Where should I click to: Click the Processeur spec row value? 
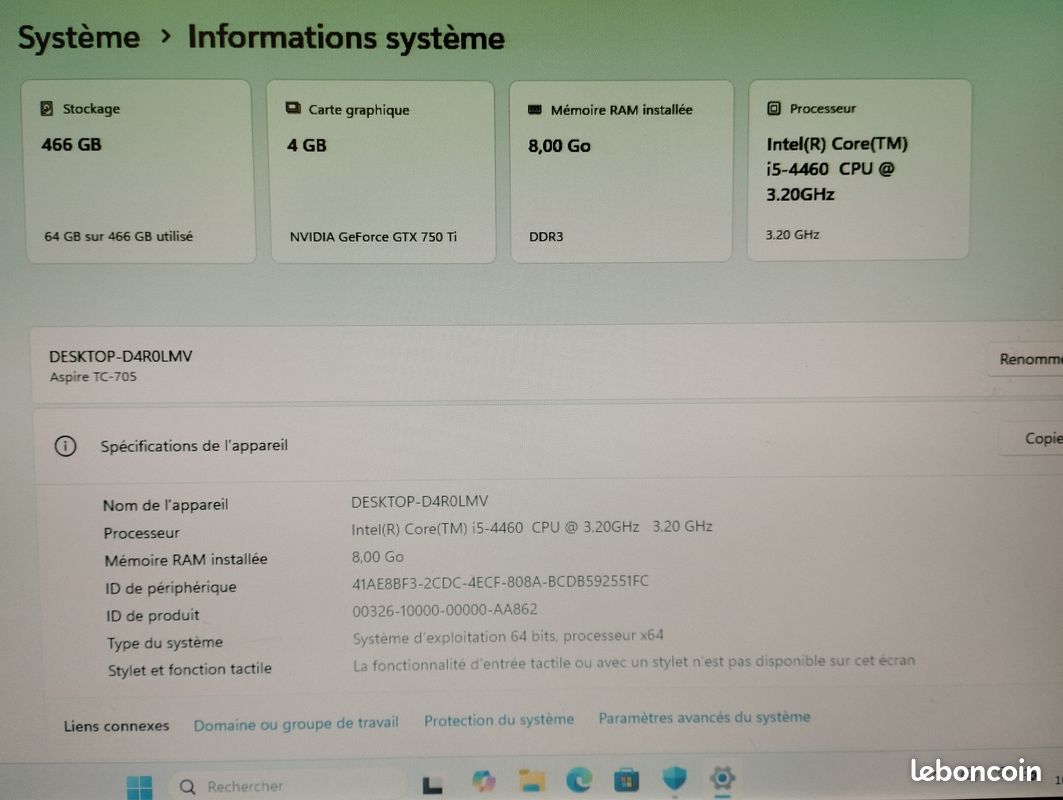click(532, 527)
